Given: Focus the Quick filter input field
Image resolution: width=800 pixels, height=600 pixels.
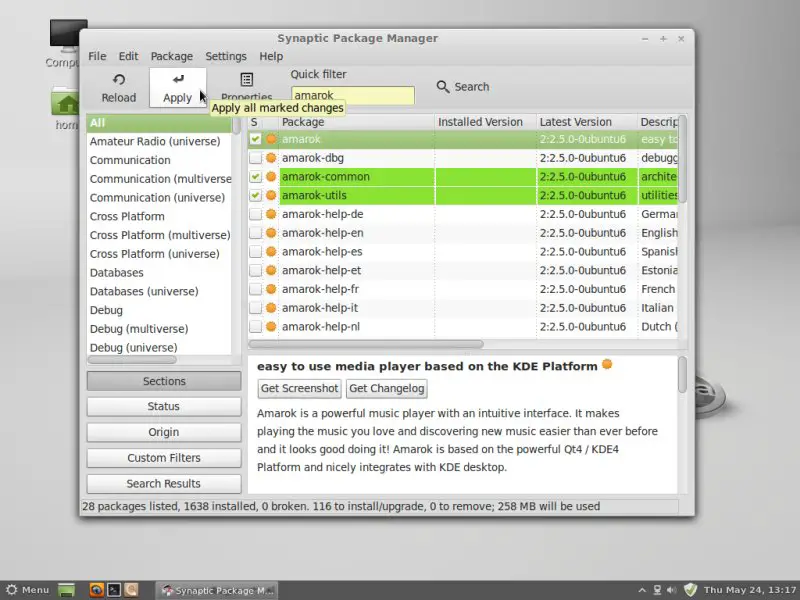Looking at the screenshot, I should (353, 95).
